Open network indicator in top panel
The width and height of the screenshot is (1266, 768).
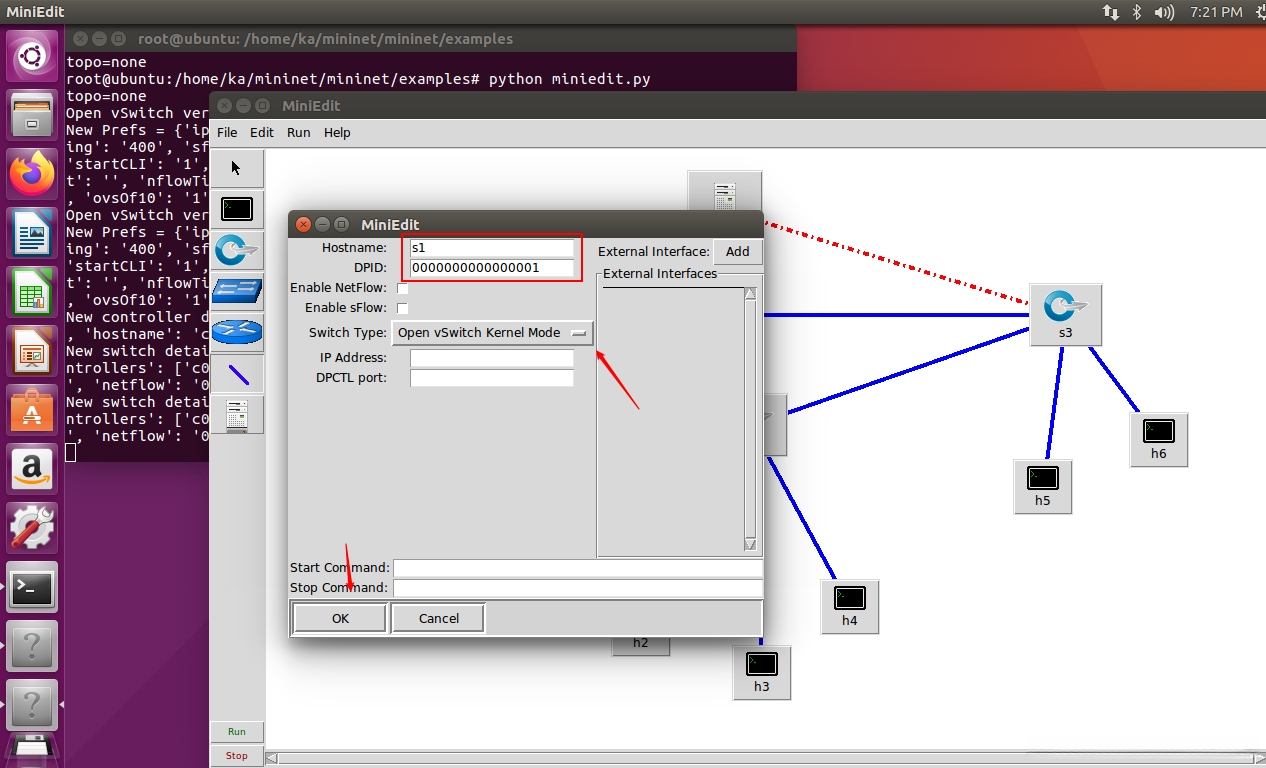click(1111, 12)
